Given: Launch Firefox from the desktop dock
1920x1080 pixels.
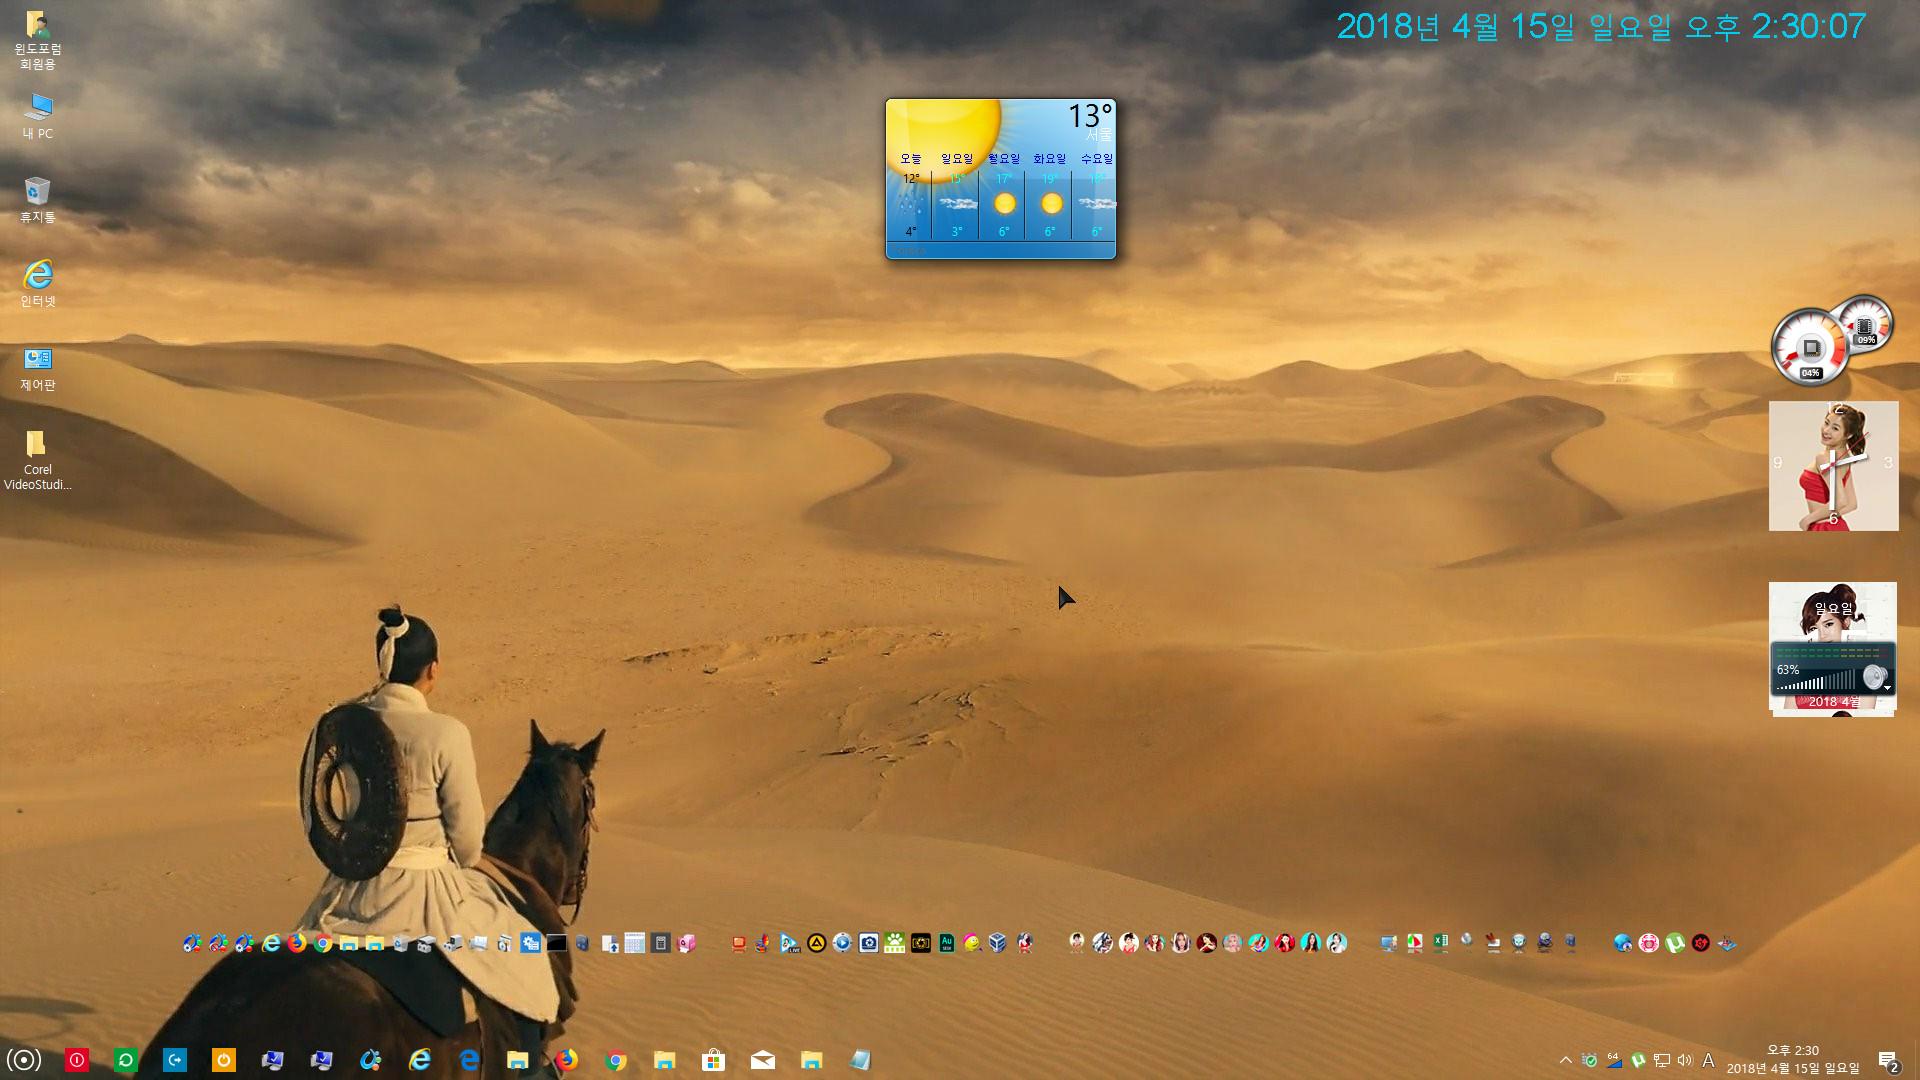Looking at the screenshot, I should tap(297, 943).
